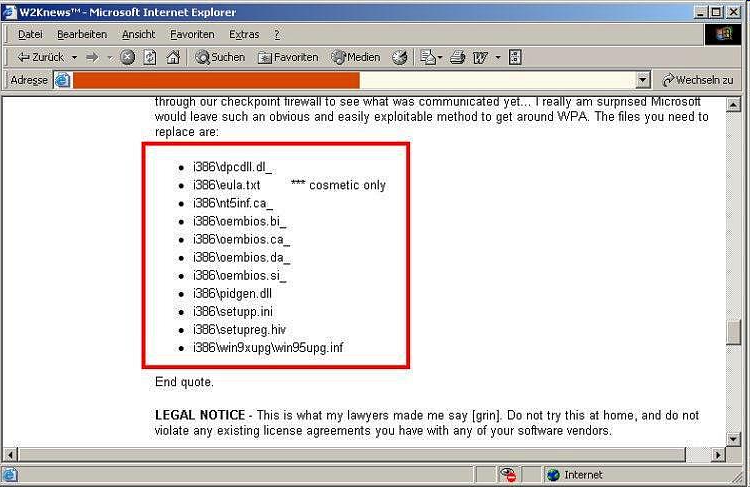
Task: Open the forward history dropdown arrow
Action: click(x=110, y=58)
